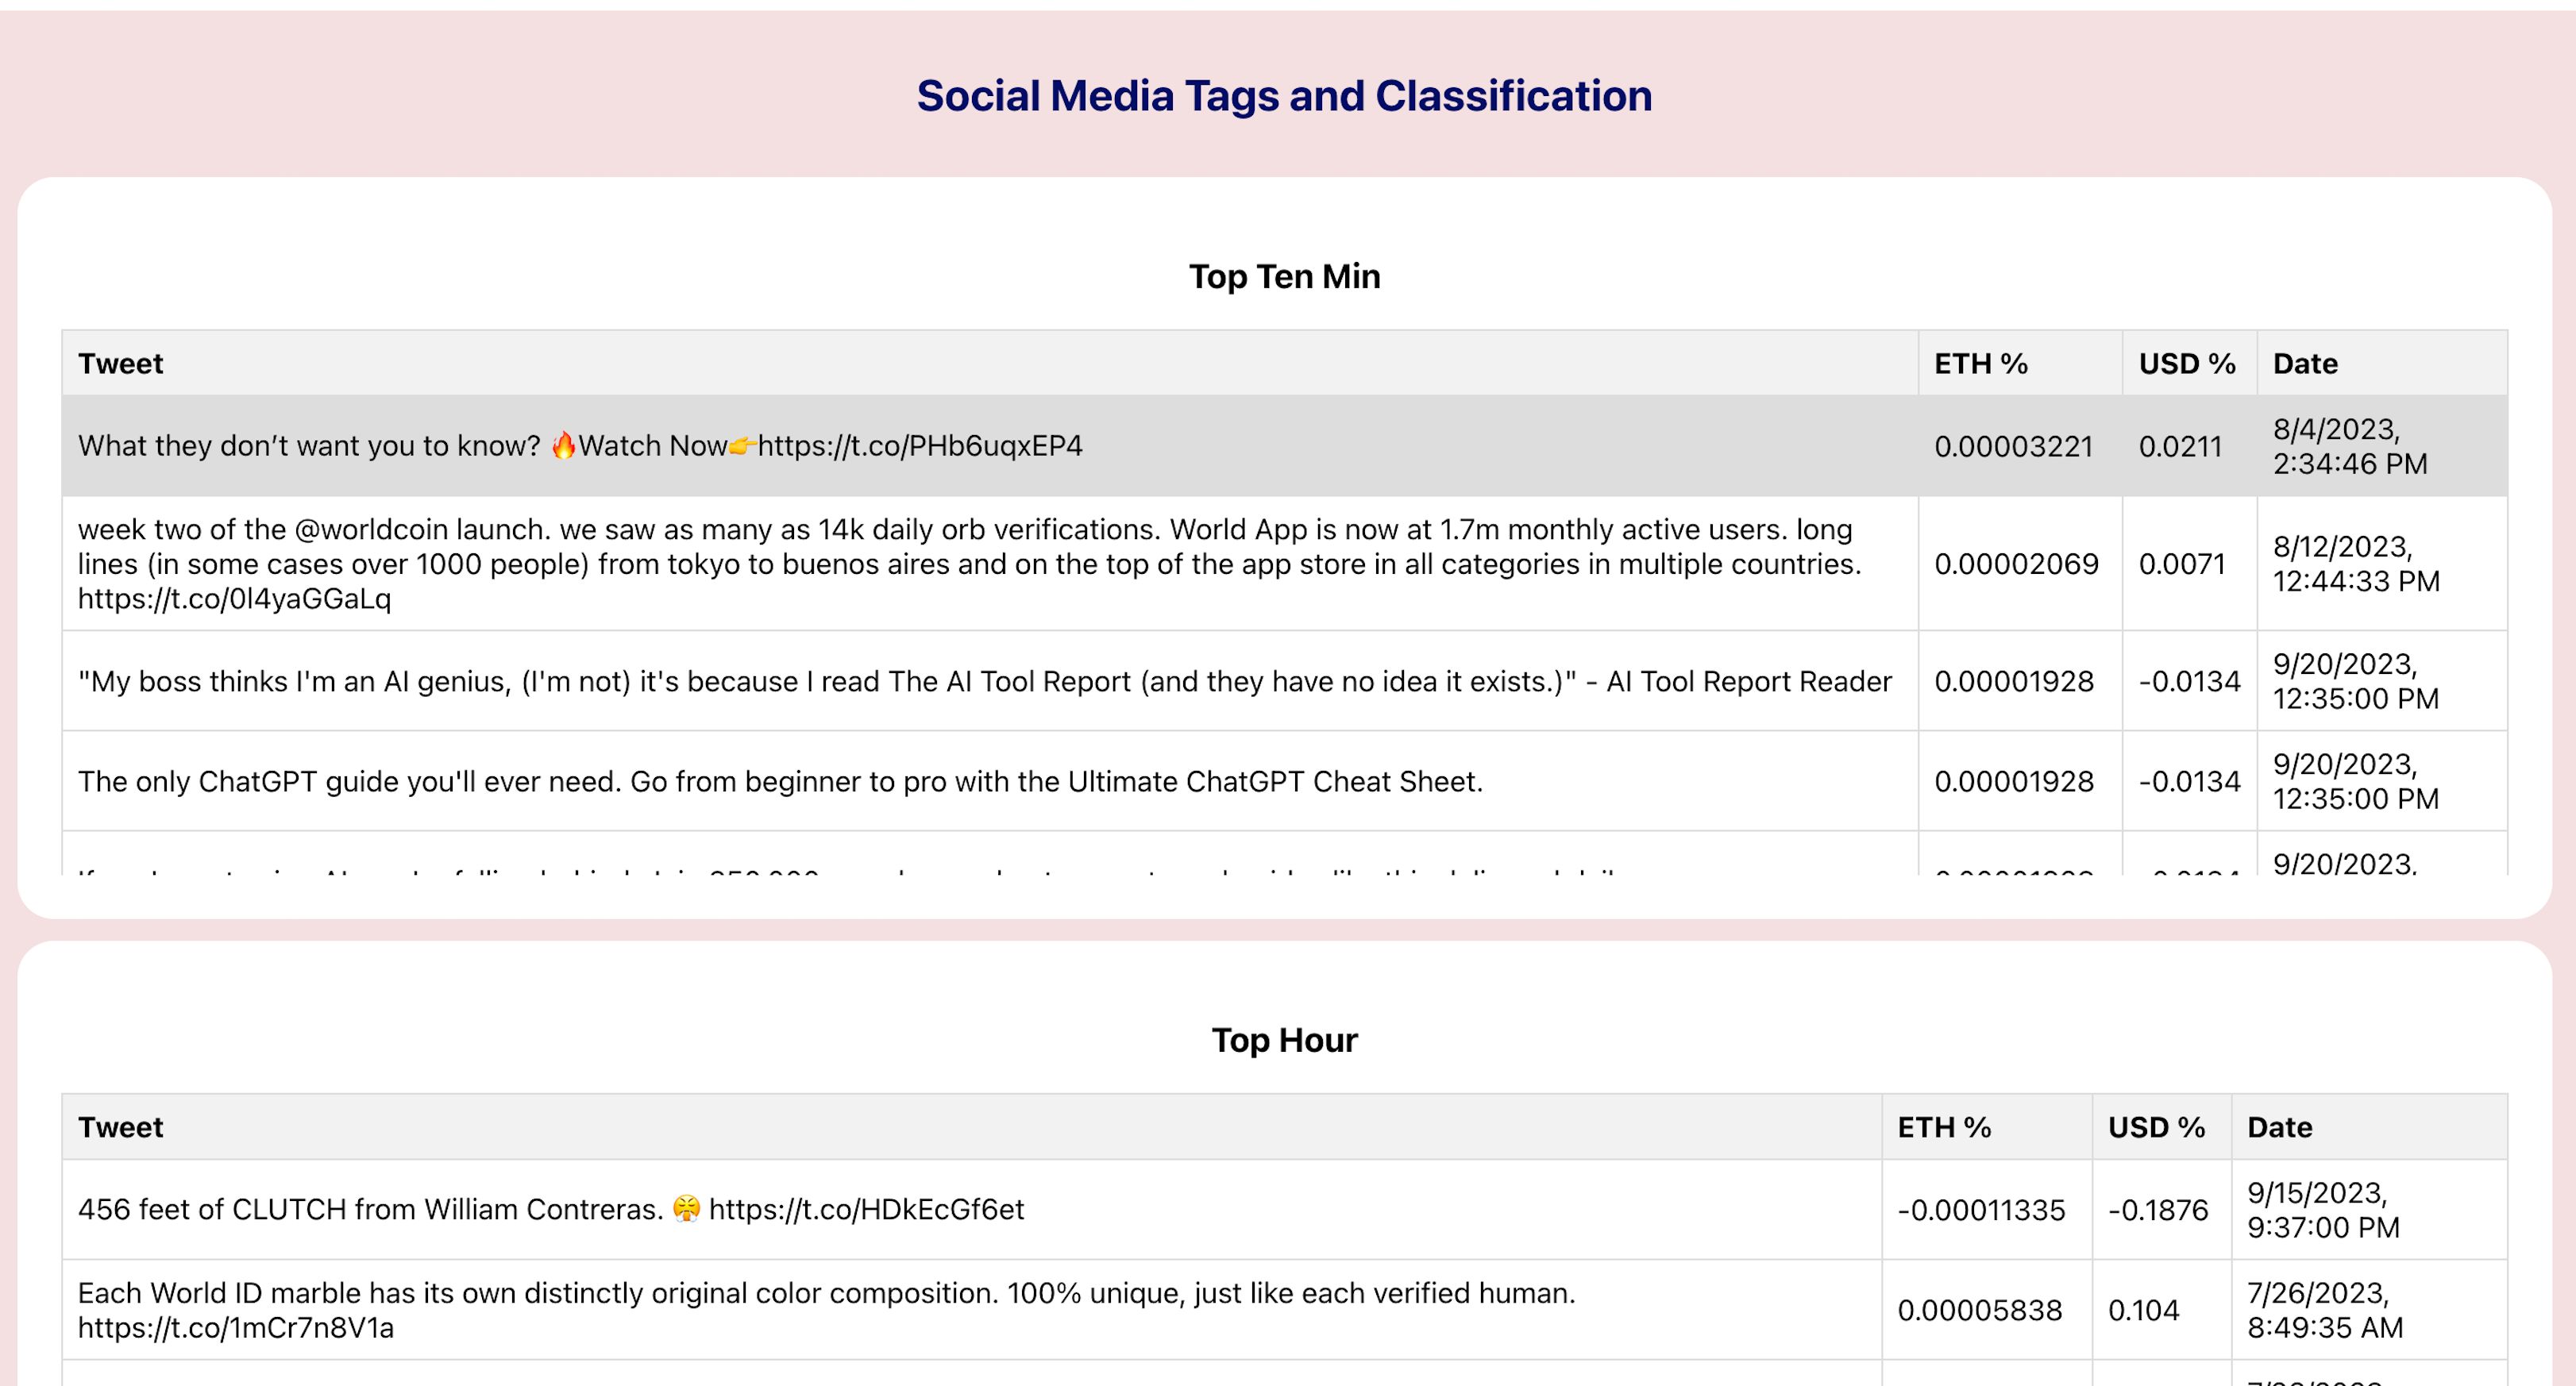Click date 8/12/2023, 12:44:33 PM

click(2356, 563)
